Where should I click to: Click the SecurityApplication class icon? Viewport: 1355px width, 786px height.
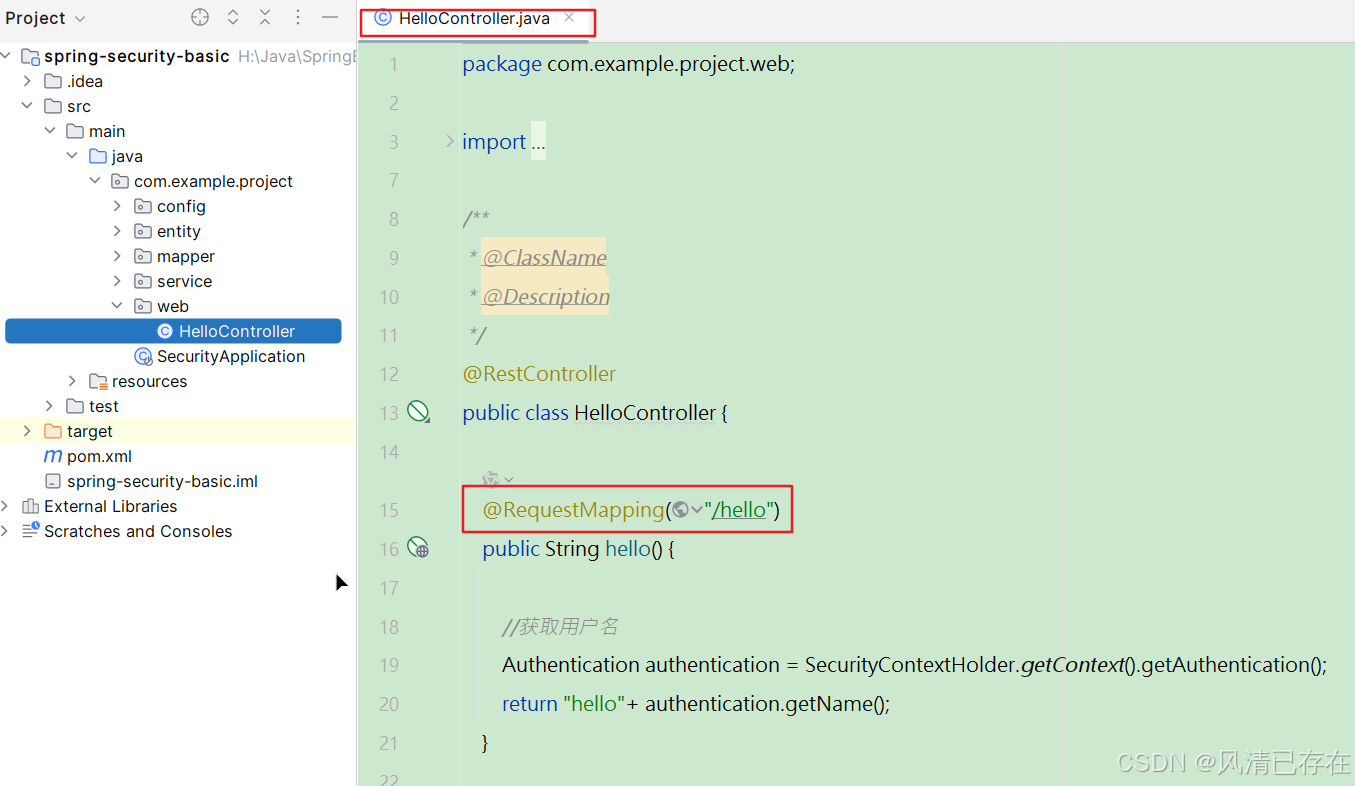coord(143,356)
